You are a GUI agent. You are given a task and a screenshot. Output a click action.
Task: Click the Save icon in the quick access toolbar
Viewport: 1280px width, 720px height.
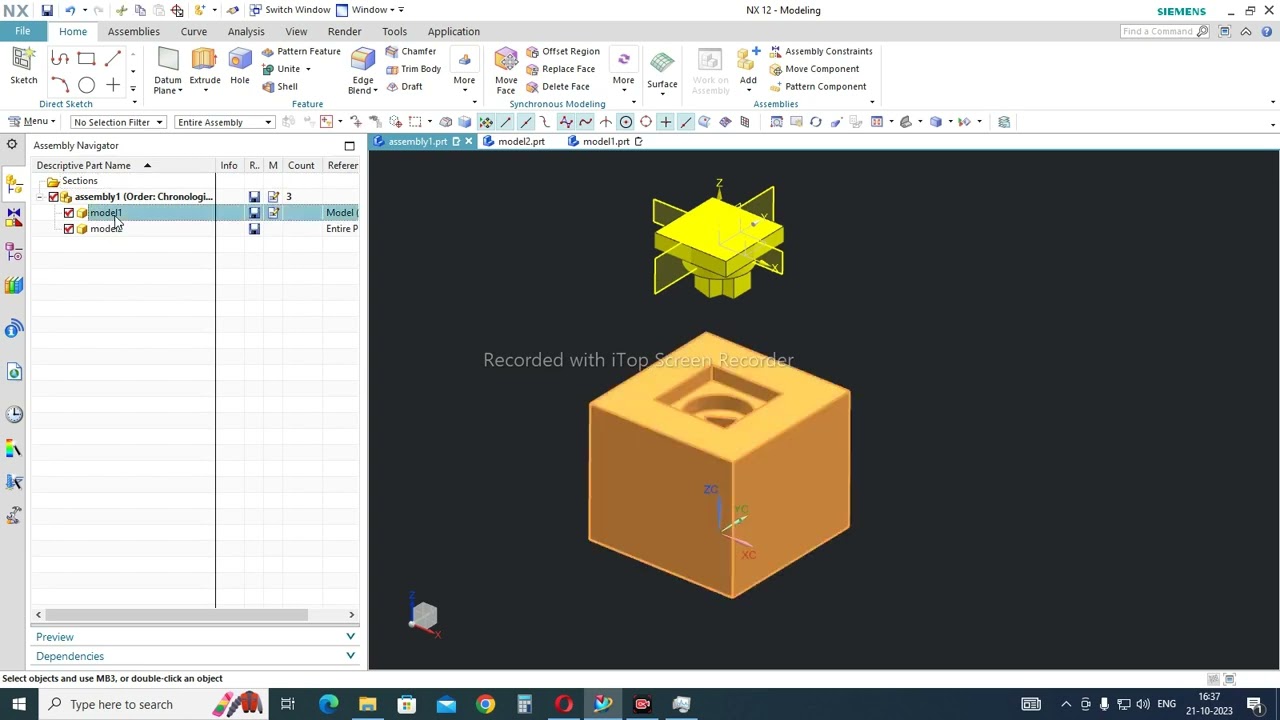[x=47, y=10]
